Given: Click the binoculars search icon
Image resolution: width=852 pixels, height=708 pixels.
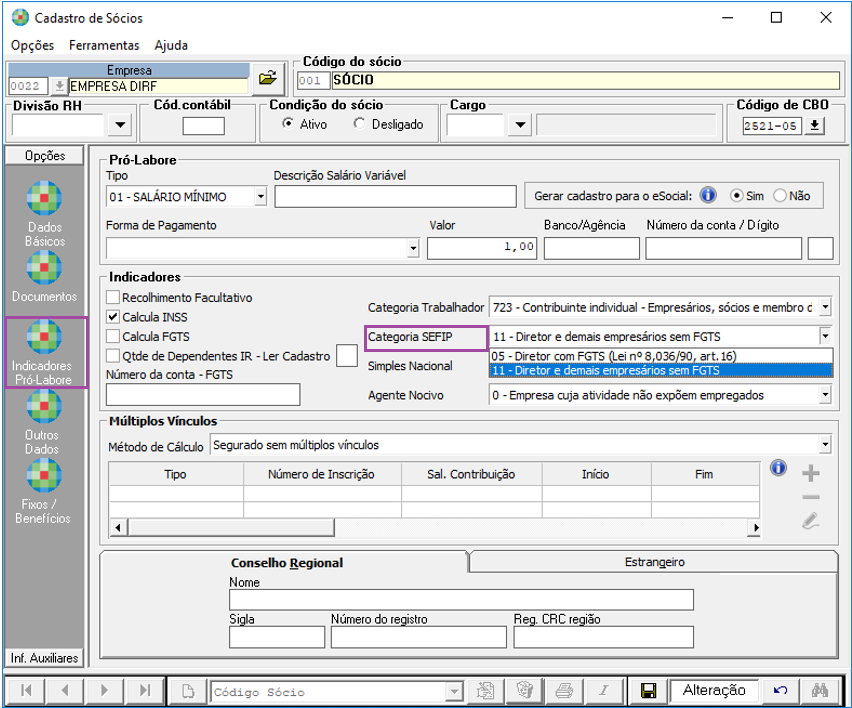Looking at the screenshot, I should coord(819,691).
